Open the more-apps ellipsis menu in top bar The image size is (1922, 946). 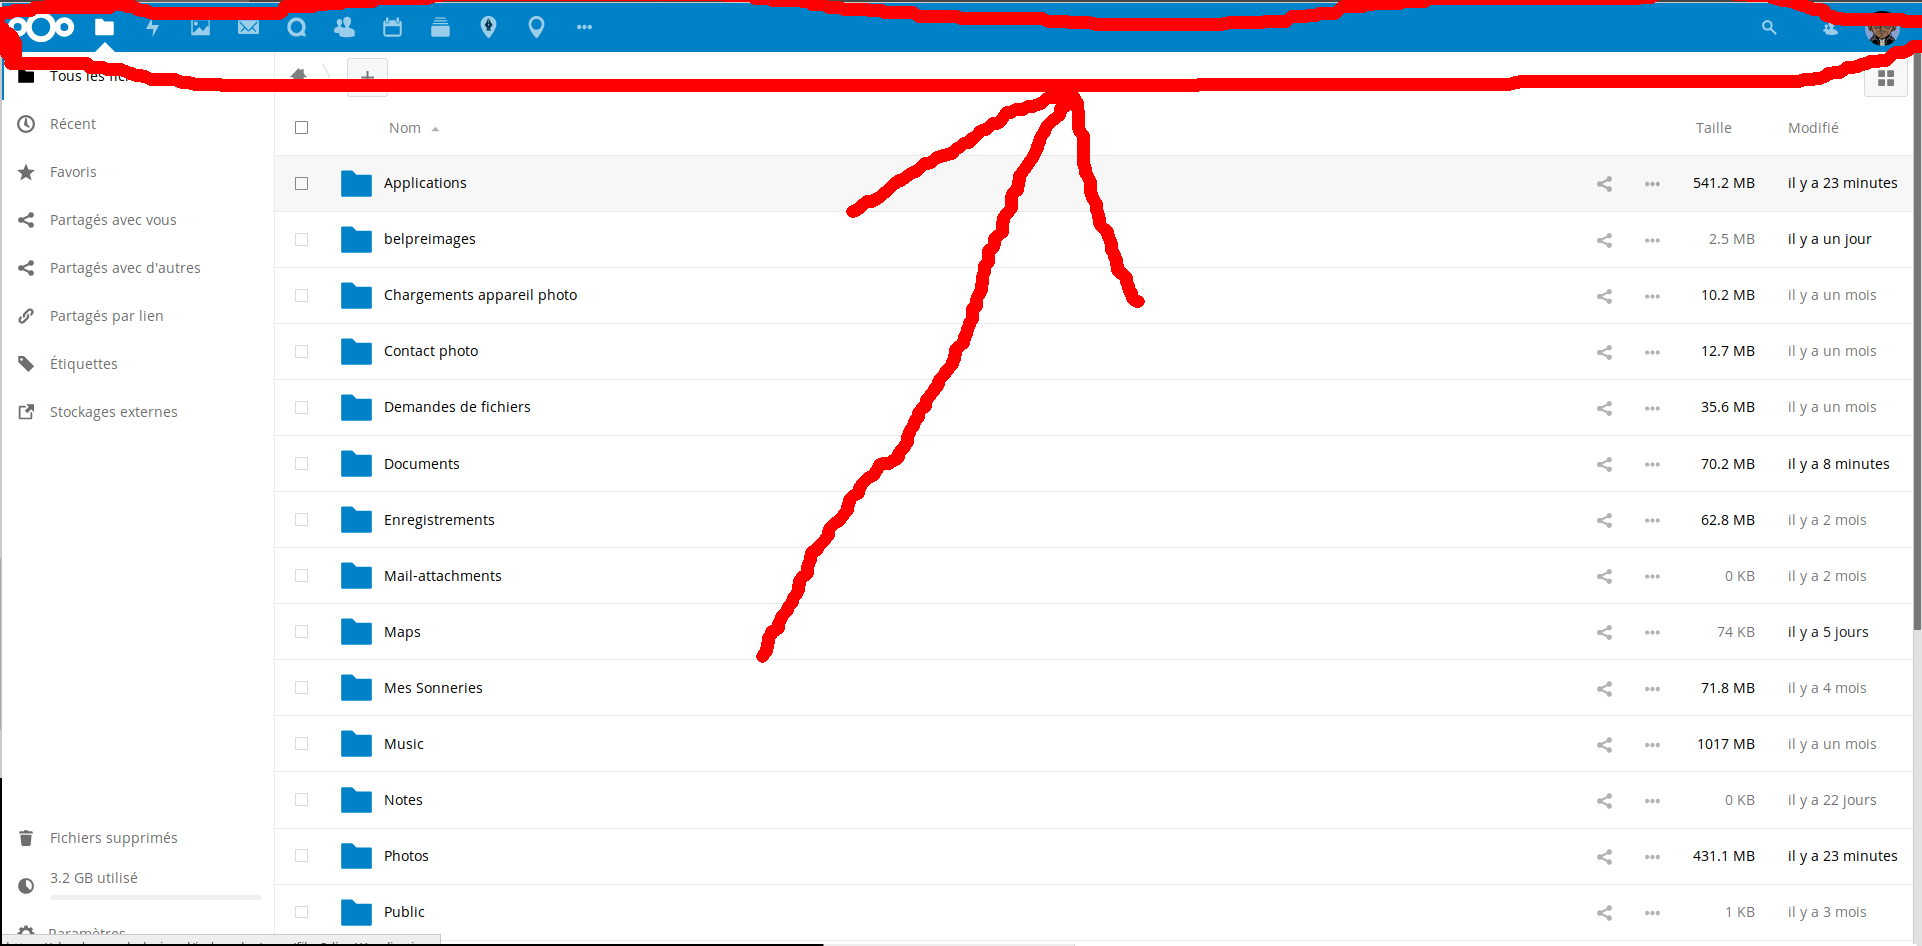pos(584,27)
